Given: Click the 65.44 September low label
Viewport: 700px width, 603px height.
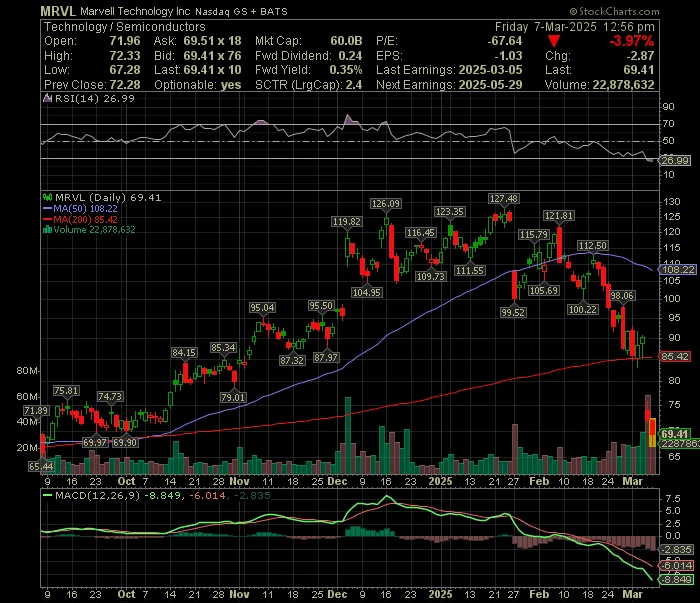Looking at the screenshot, I should point(41,466).
